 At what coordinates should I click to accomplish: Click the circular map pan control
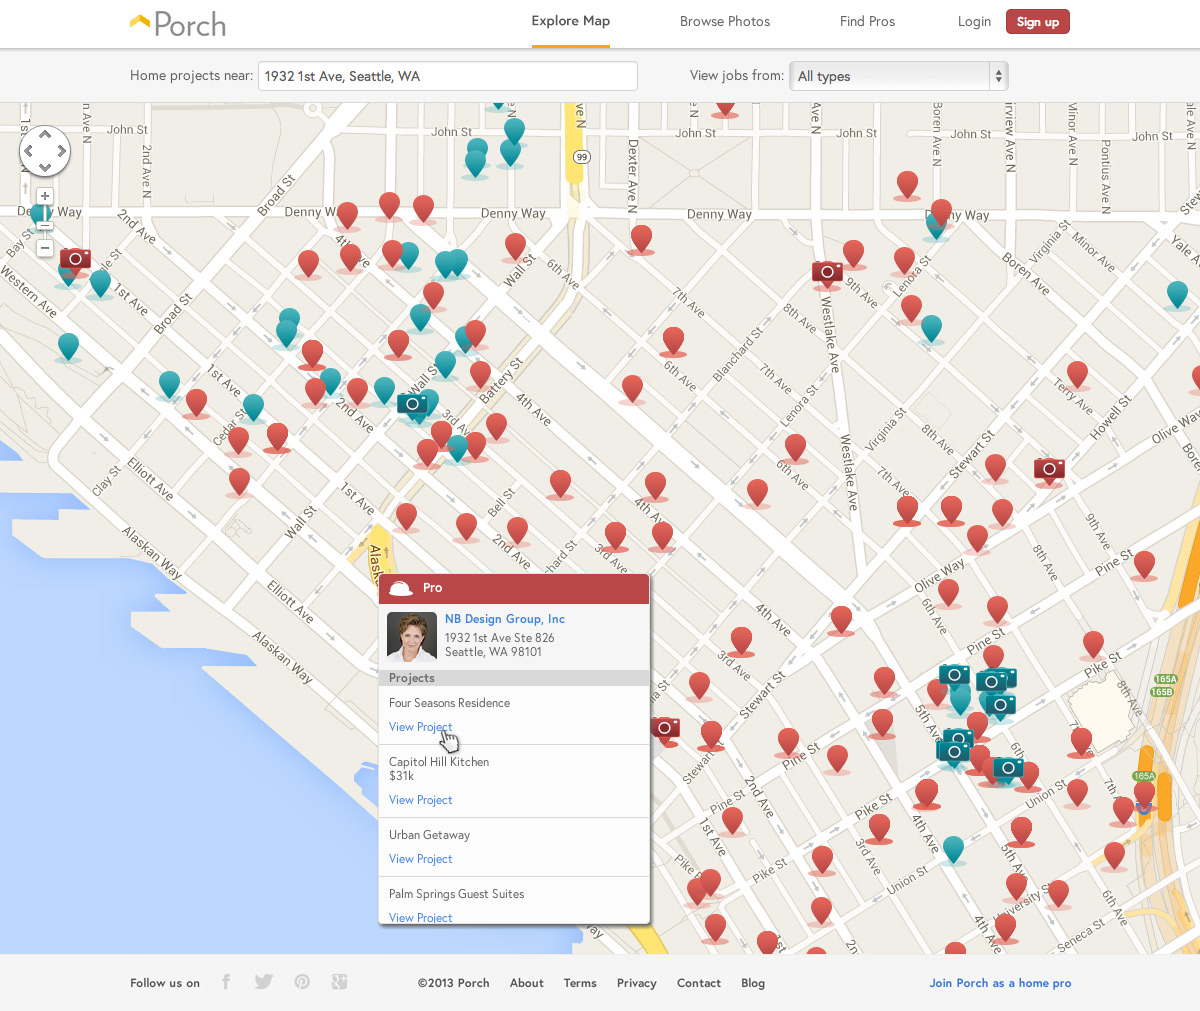click(45, 152)
